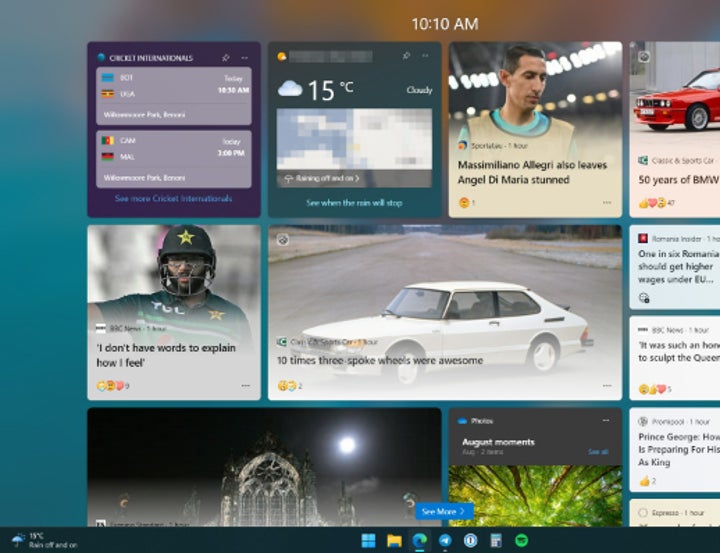This screenshot has width=720, height=553.
Task: Open Windows Start menu from taskbar
Action: [368, 541]
